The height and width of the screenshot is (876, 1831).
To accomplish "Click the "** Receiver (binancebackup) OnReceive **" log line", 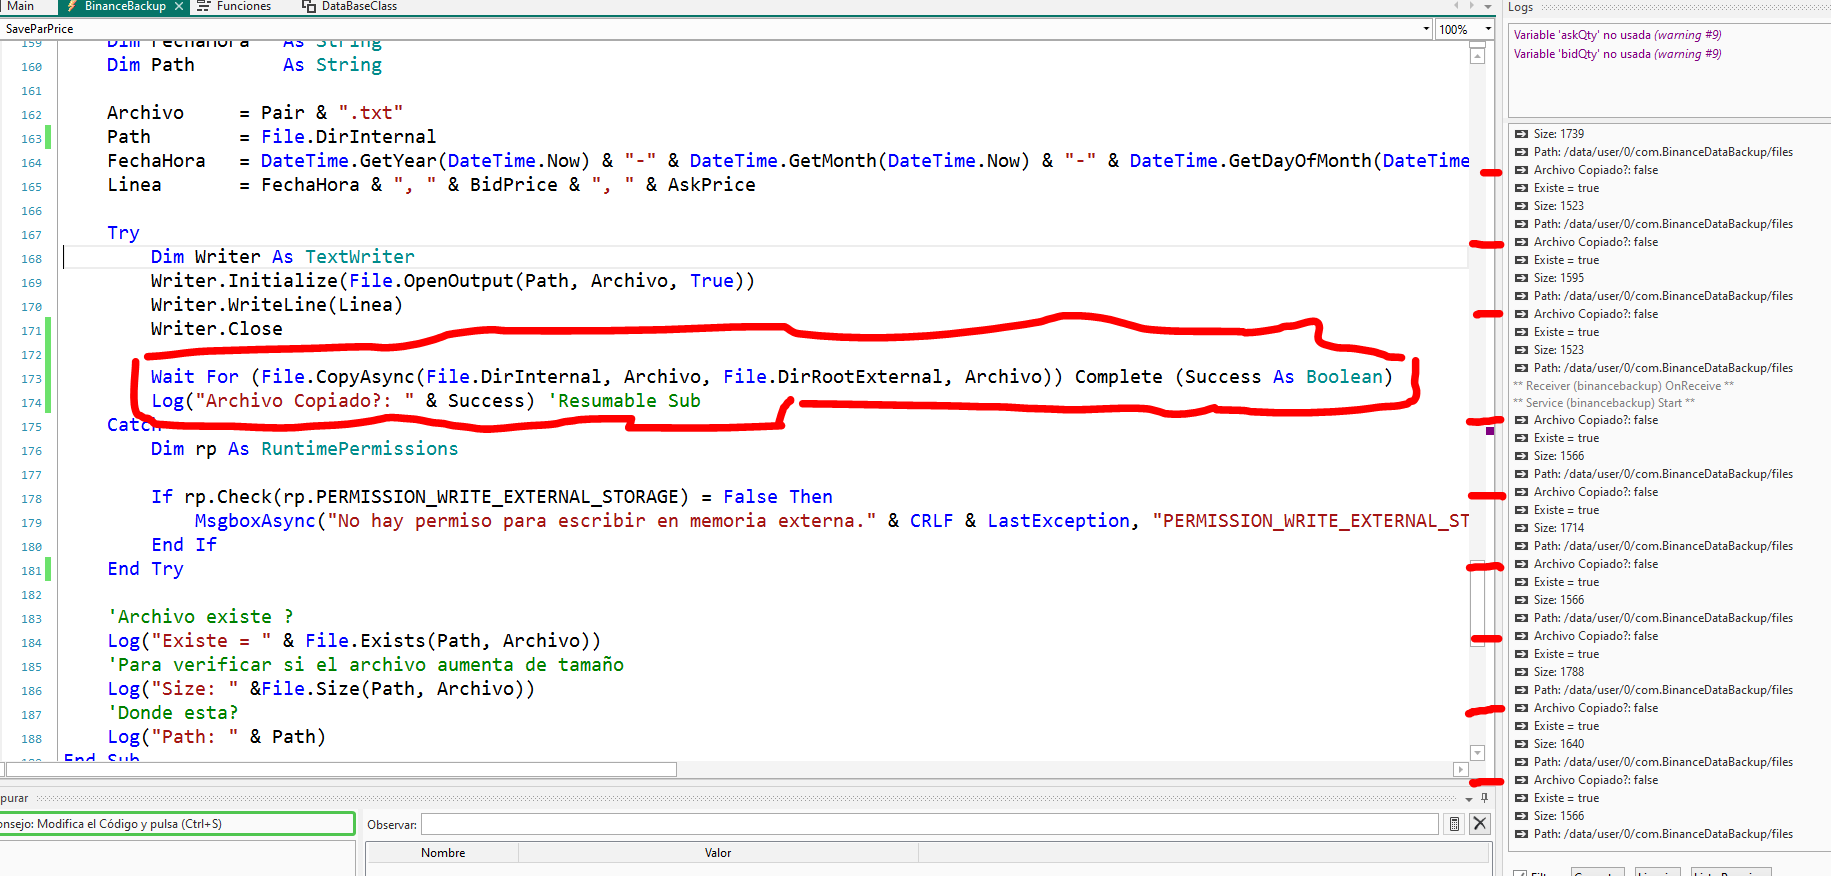I will pos(1623,386).
